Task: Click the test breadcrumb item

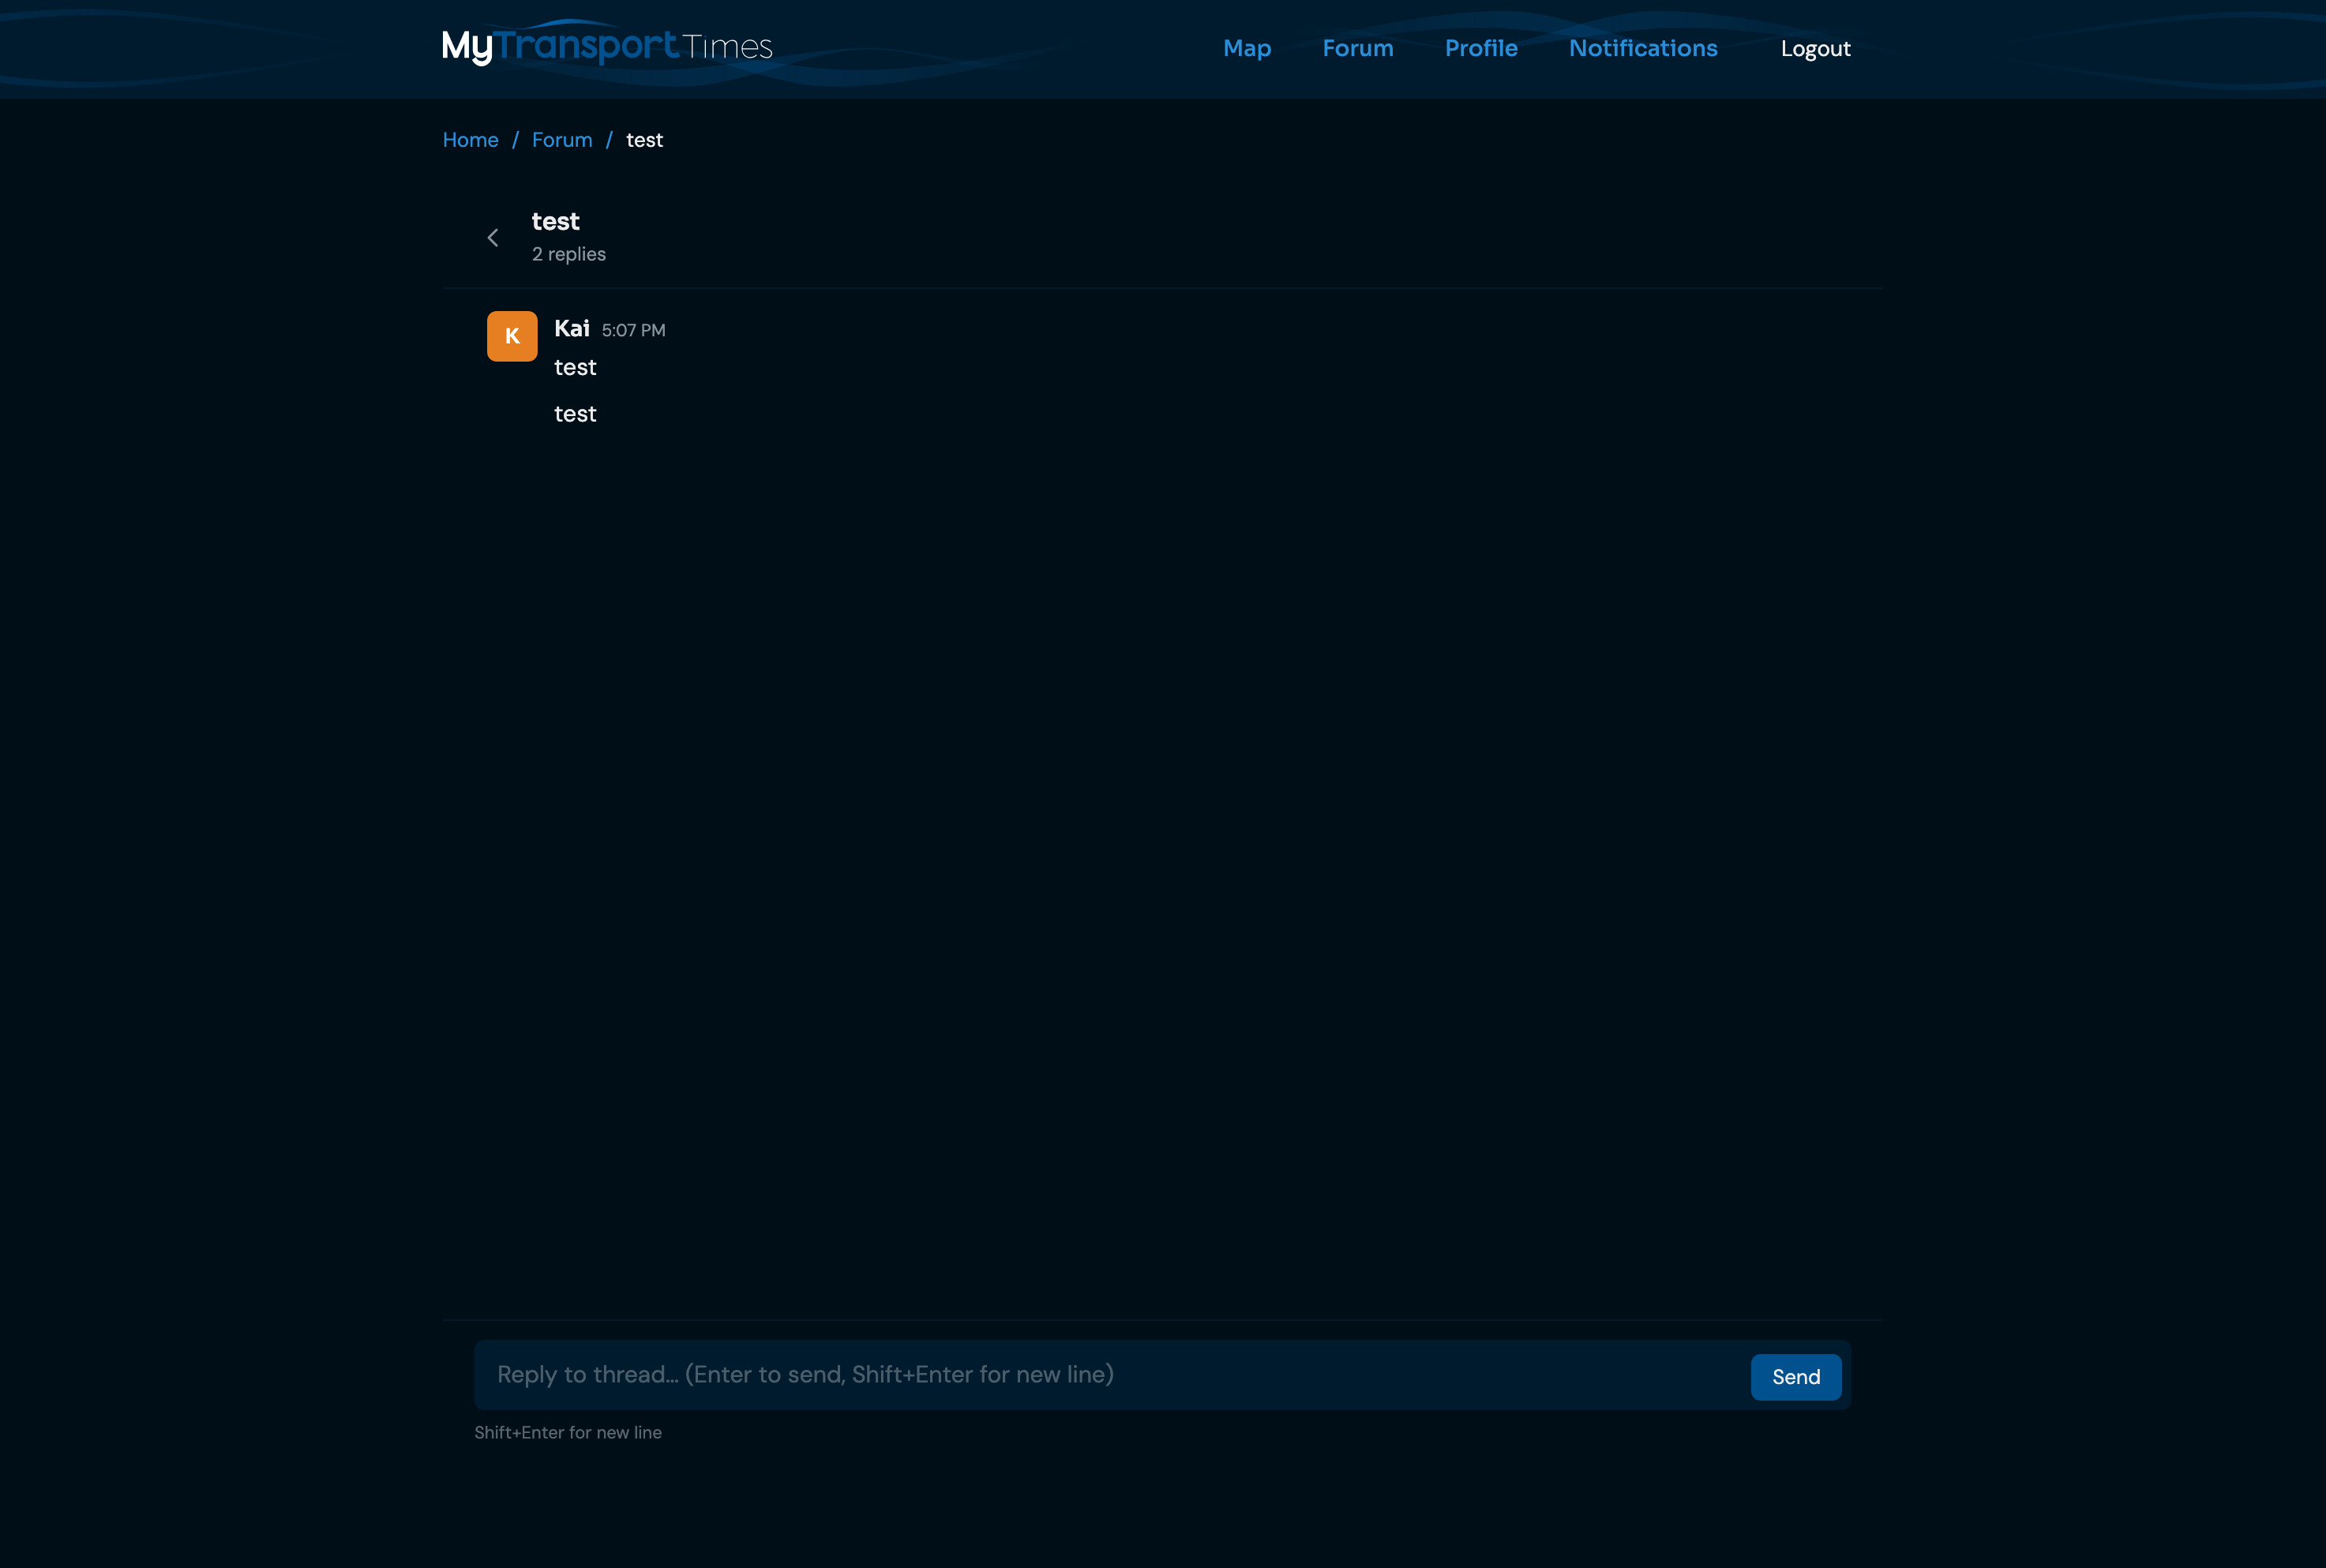Action: pyautogui.click(x=644, y=140)
